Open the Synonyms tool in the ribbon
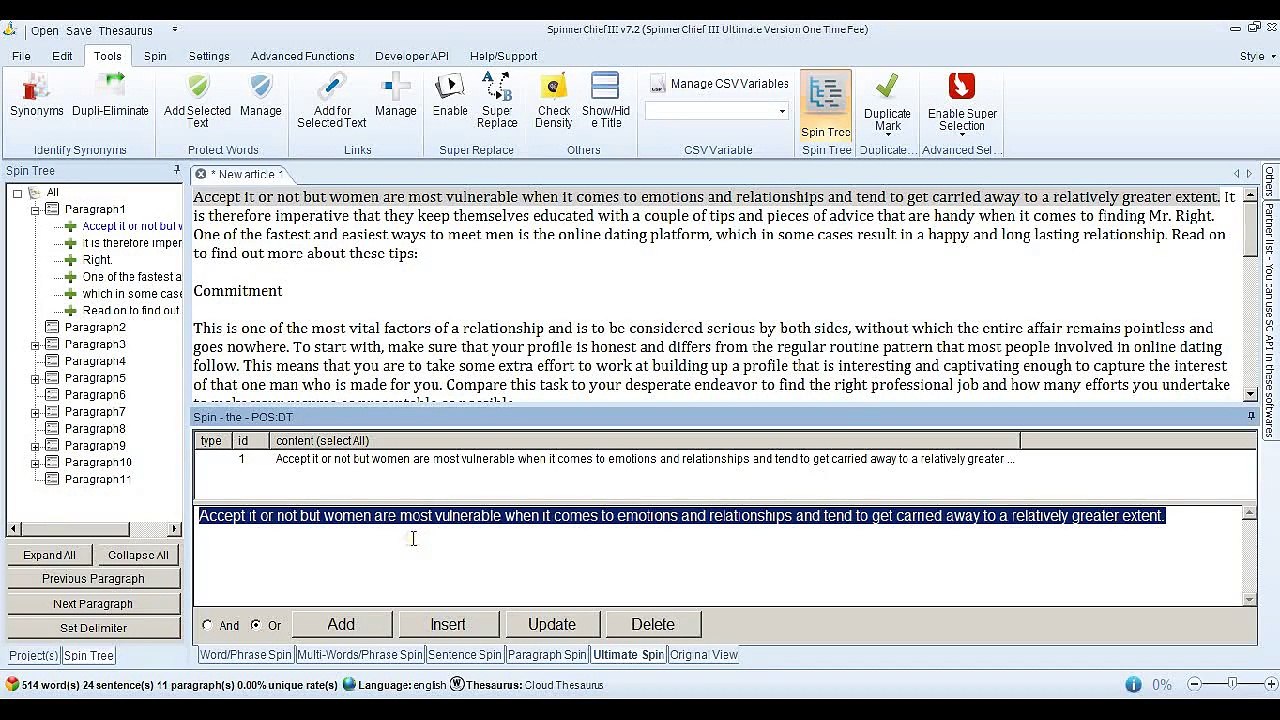Screen dimensions: 1280x720 (x=37, y=96)
